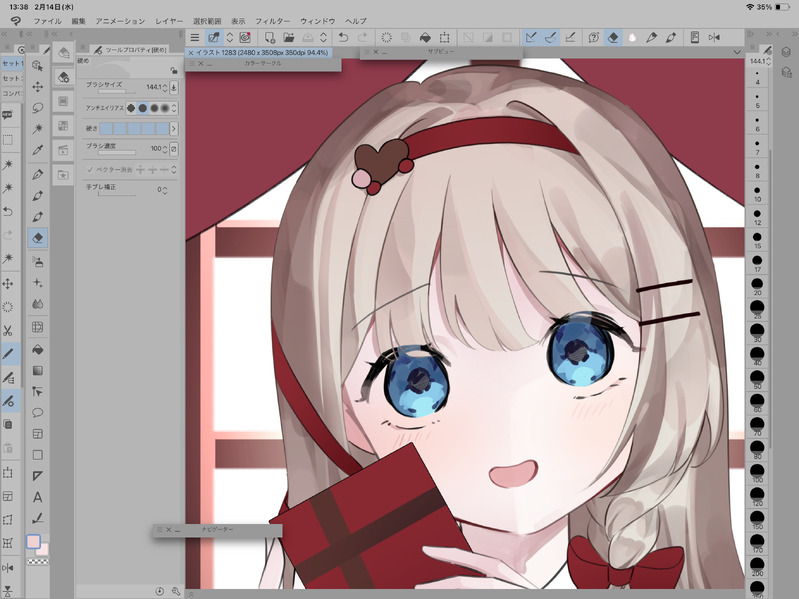
Task: Select brush size preset 100
Action: [757, 473]
